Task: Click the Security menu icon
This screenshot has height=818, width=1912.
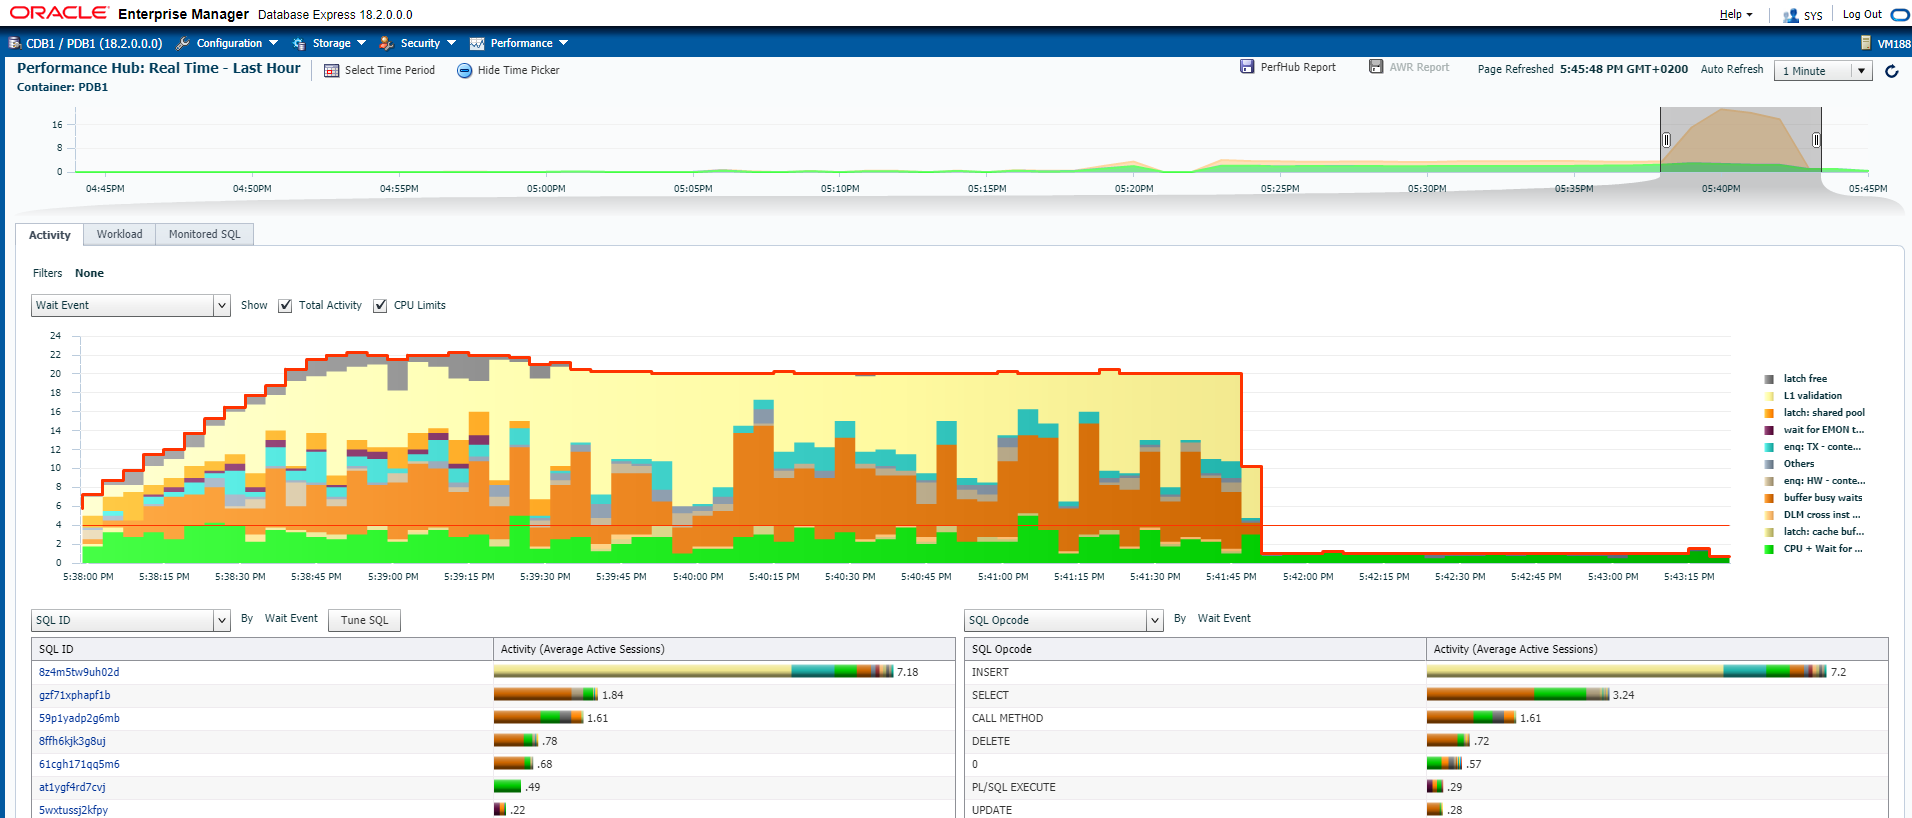Action: [x=387, y=43]
